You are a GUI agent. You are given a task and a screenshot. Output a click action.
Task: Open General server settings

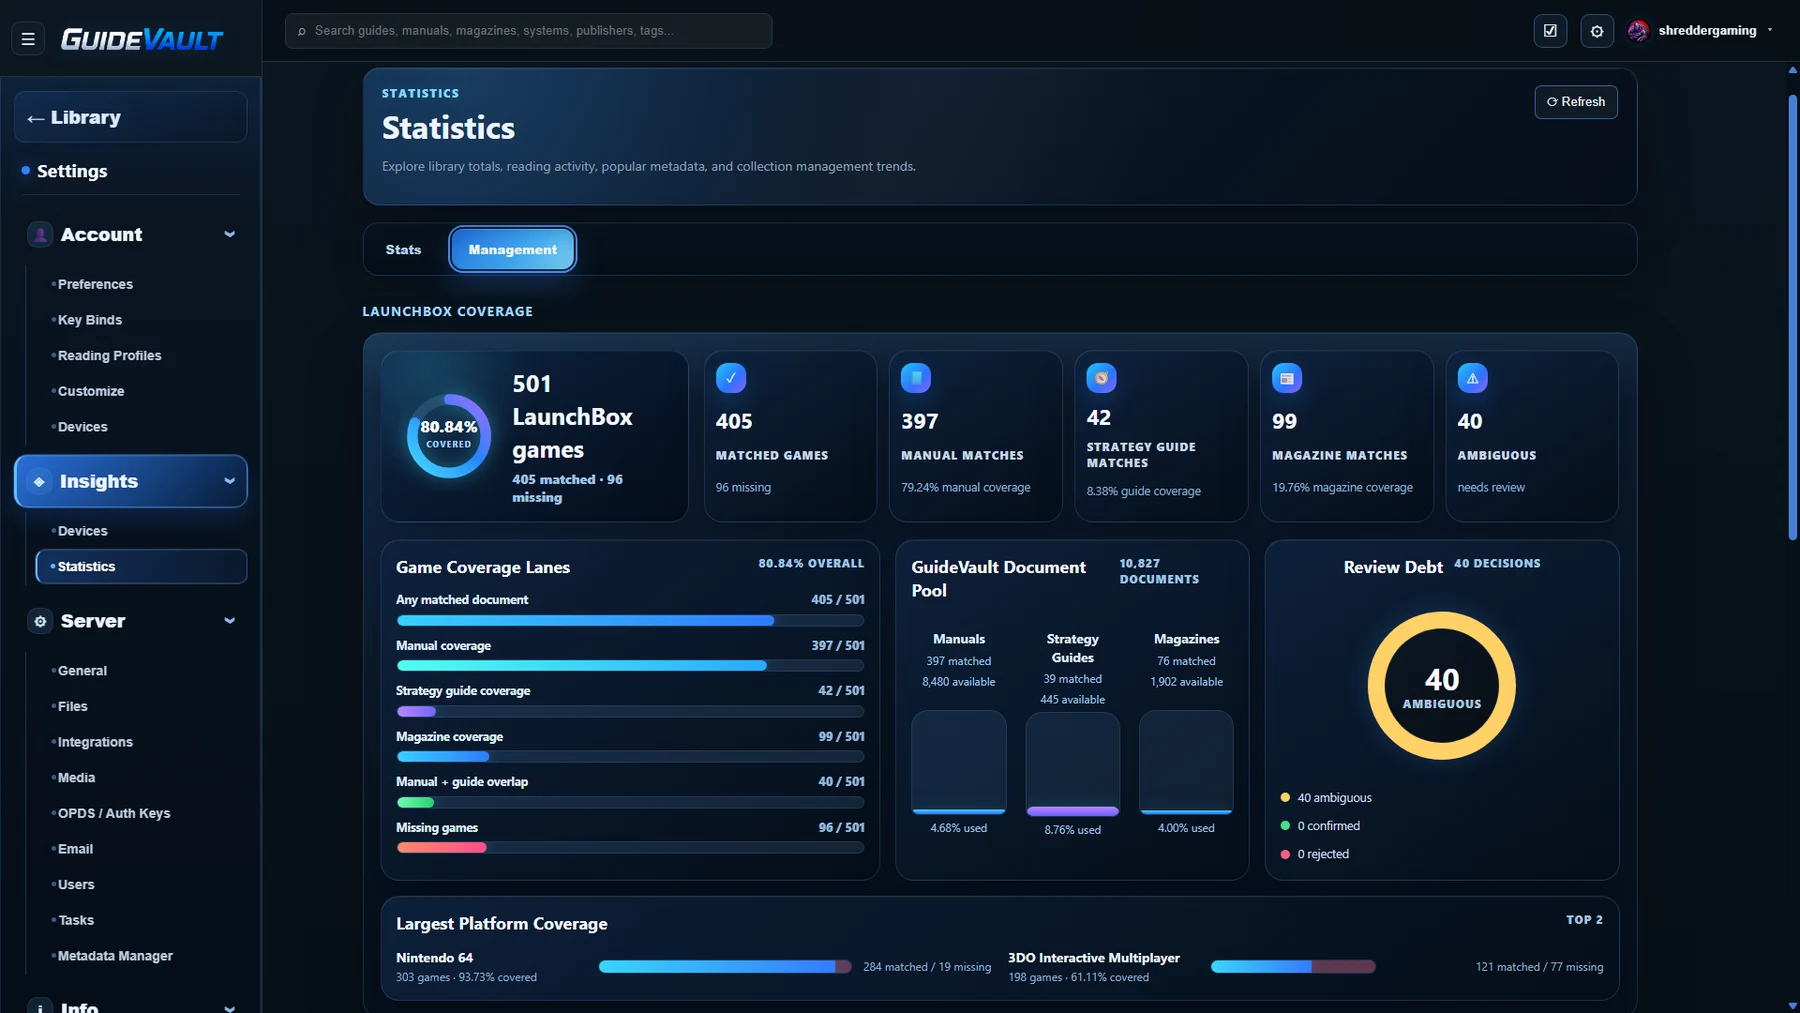[82, 671]
